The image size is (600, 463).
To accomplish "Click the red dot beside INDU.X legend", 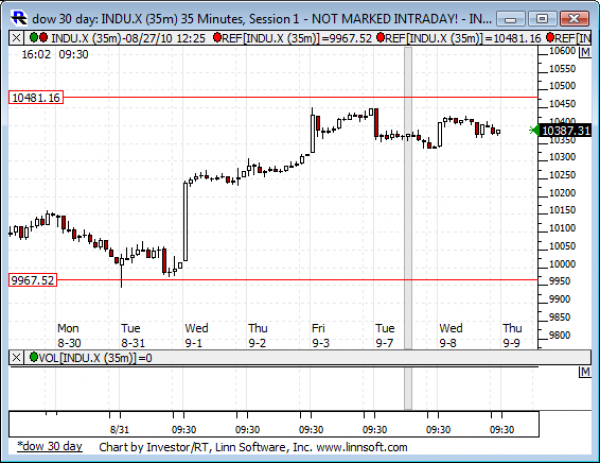I will [x=44, y=37].
